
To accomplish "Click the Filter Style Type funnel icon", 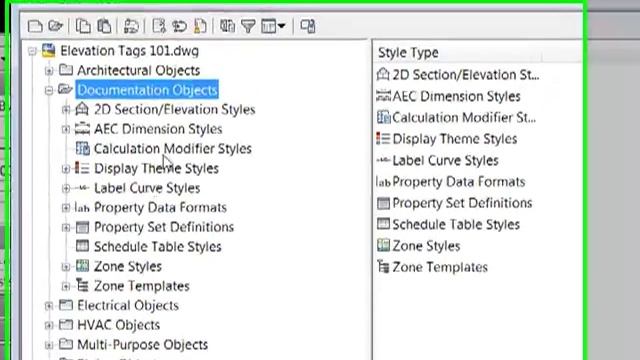I will tap(248, 27).
